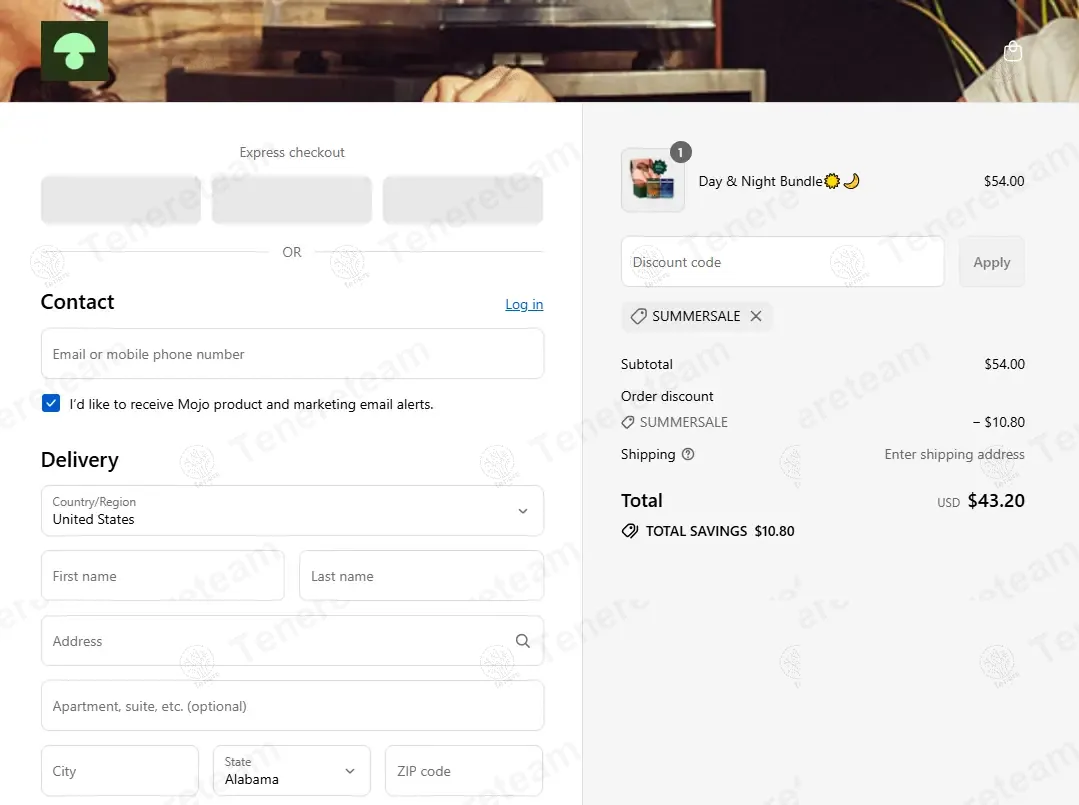This screenshot has height=805, width=1079.
Task: Open the shopping bag cart icon
Action: click(x=1012, y=51)
